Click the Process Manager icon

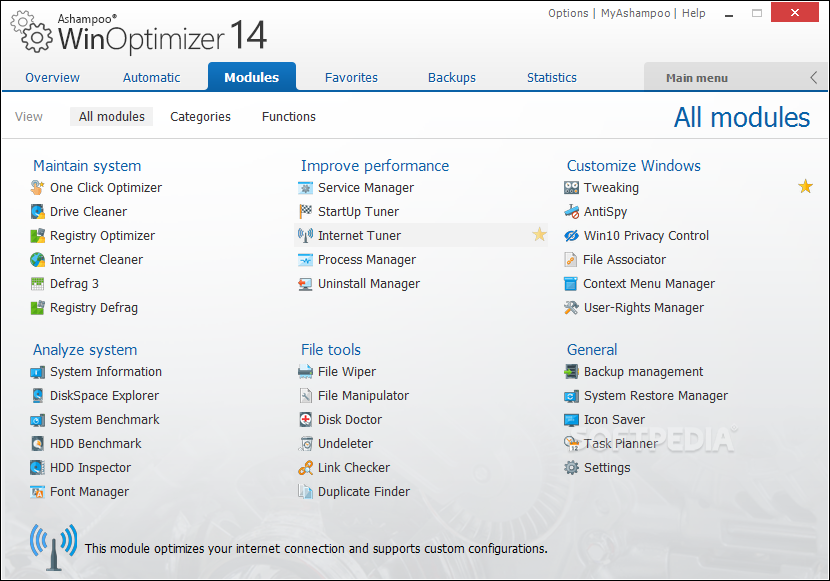tap(305, 260)
